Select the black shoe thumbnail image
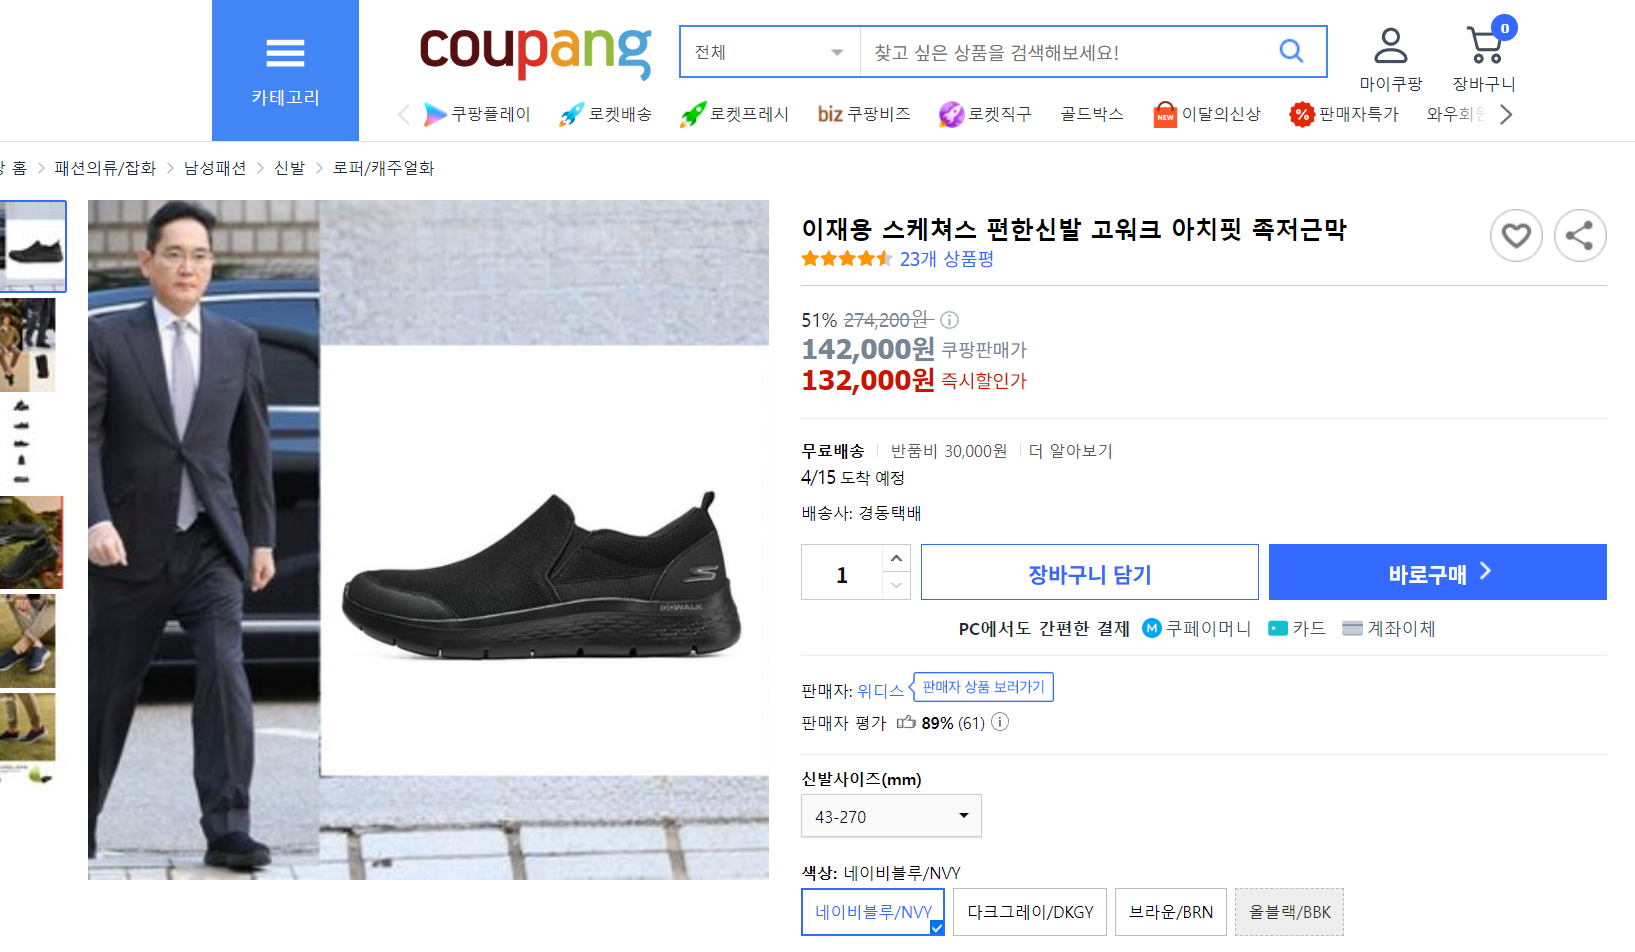The image size is (1635, 952). (x=33, y=246)
